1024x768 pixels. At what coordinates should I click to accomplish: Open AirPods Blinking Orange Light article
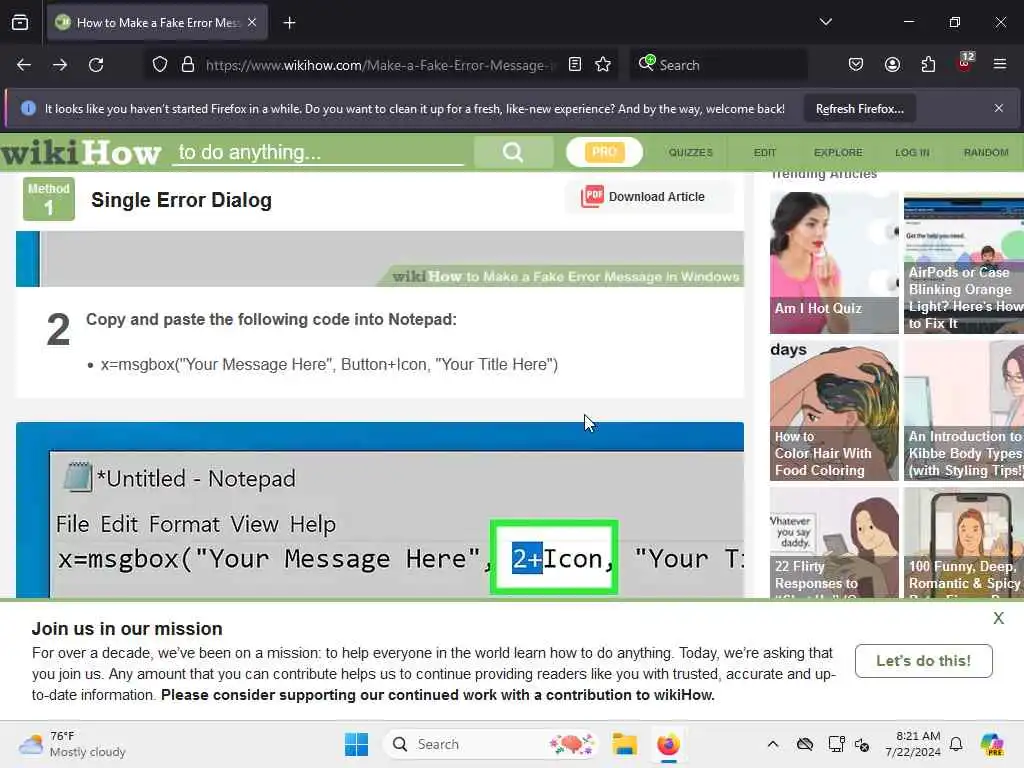point(964,263)
